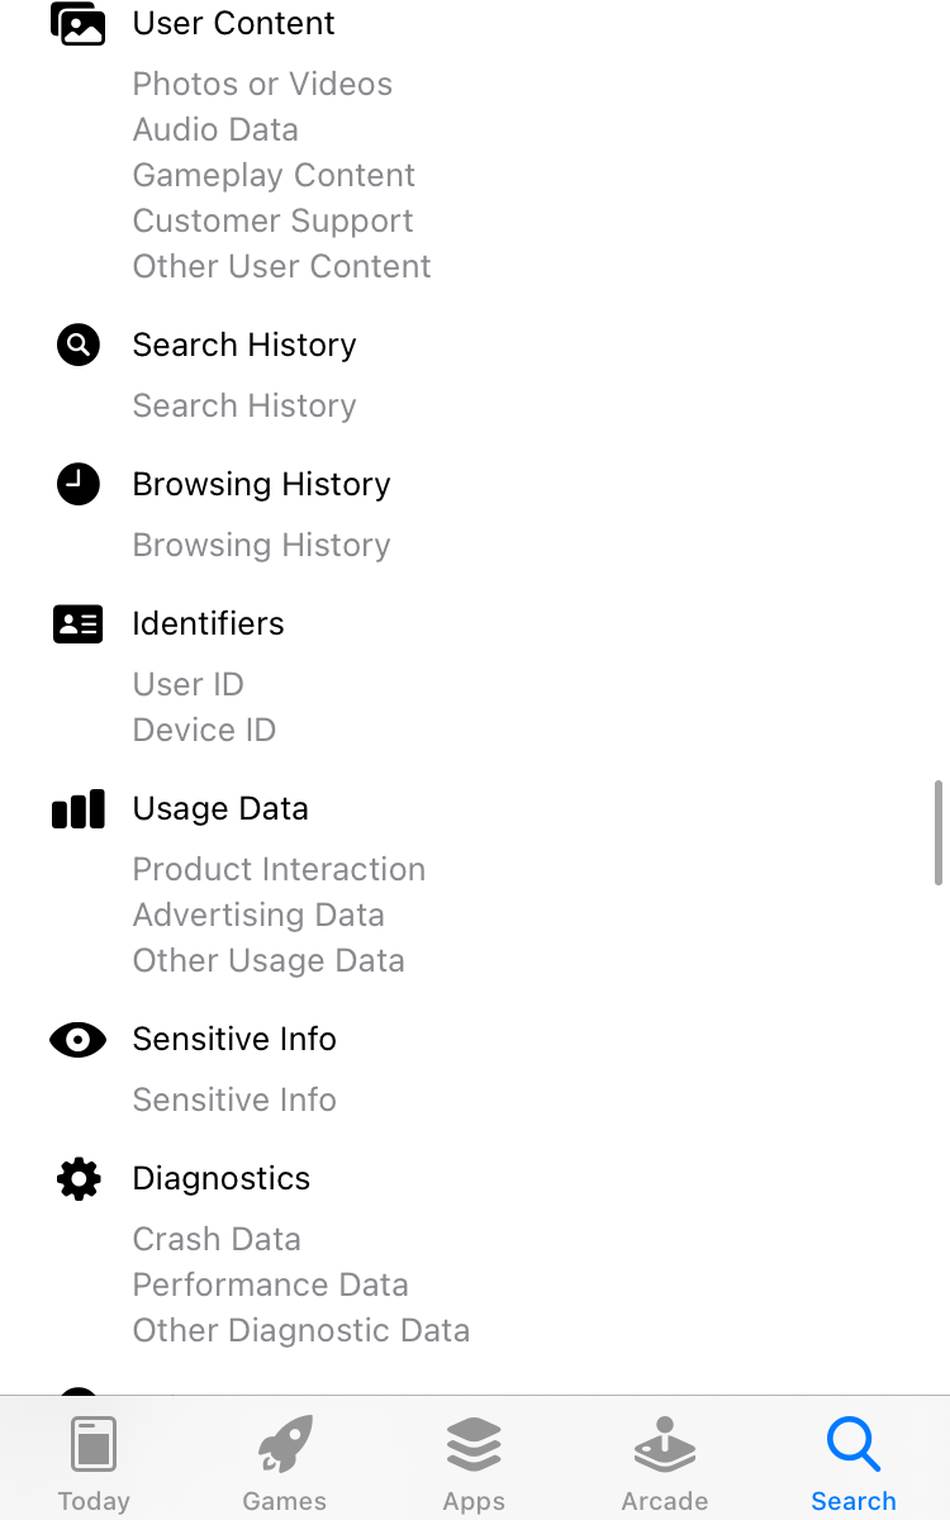The width and height of the screenshot is (950, 1520).
Task: Tap the Crash Data entry
Action: point(216,1240)
